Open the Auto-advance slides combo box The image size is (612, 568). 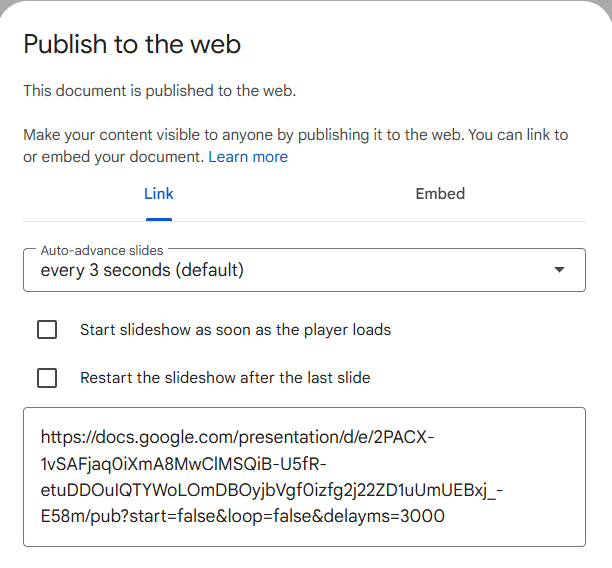[x=304, y=270]
